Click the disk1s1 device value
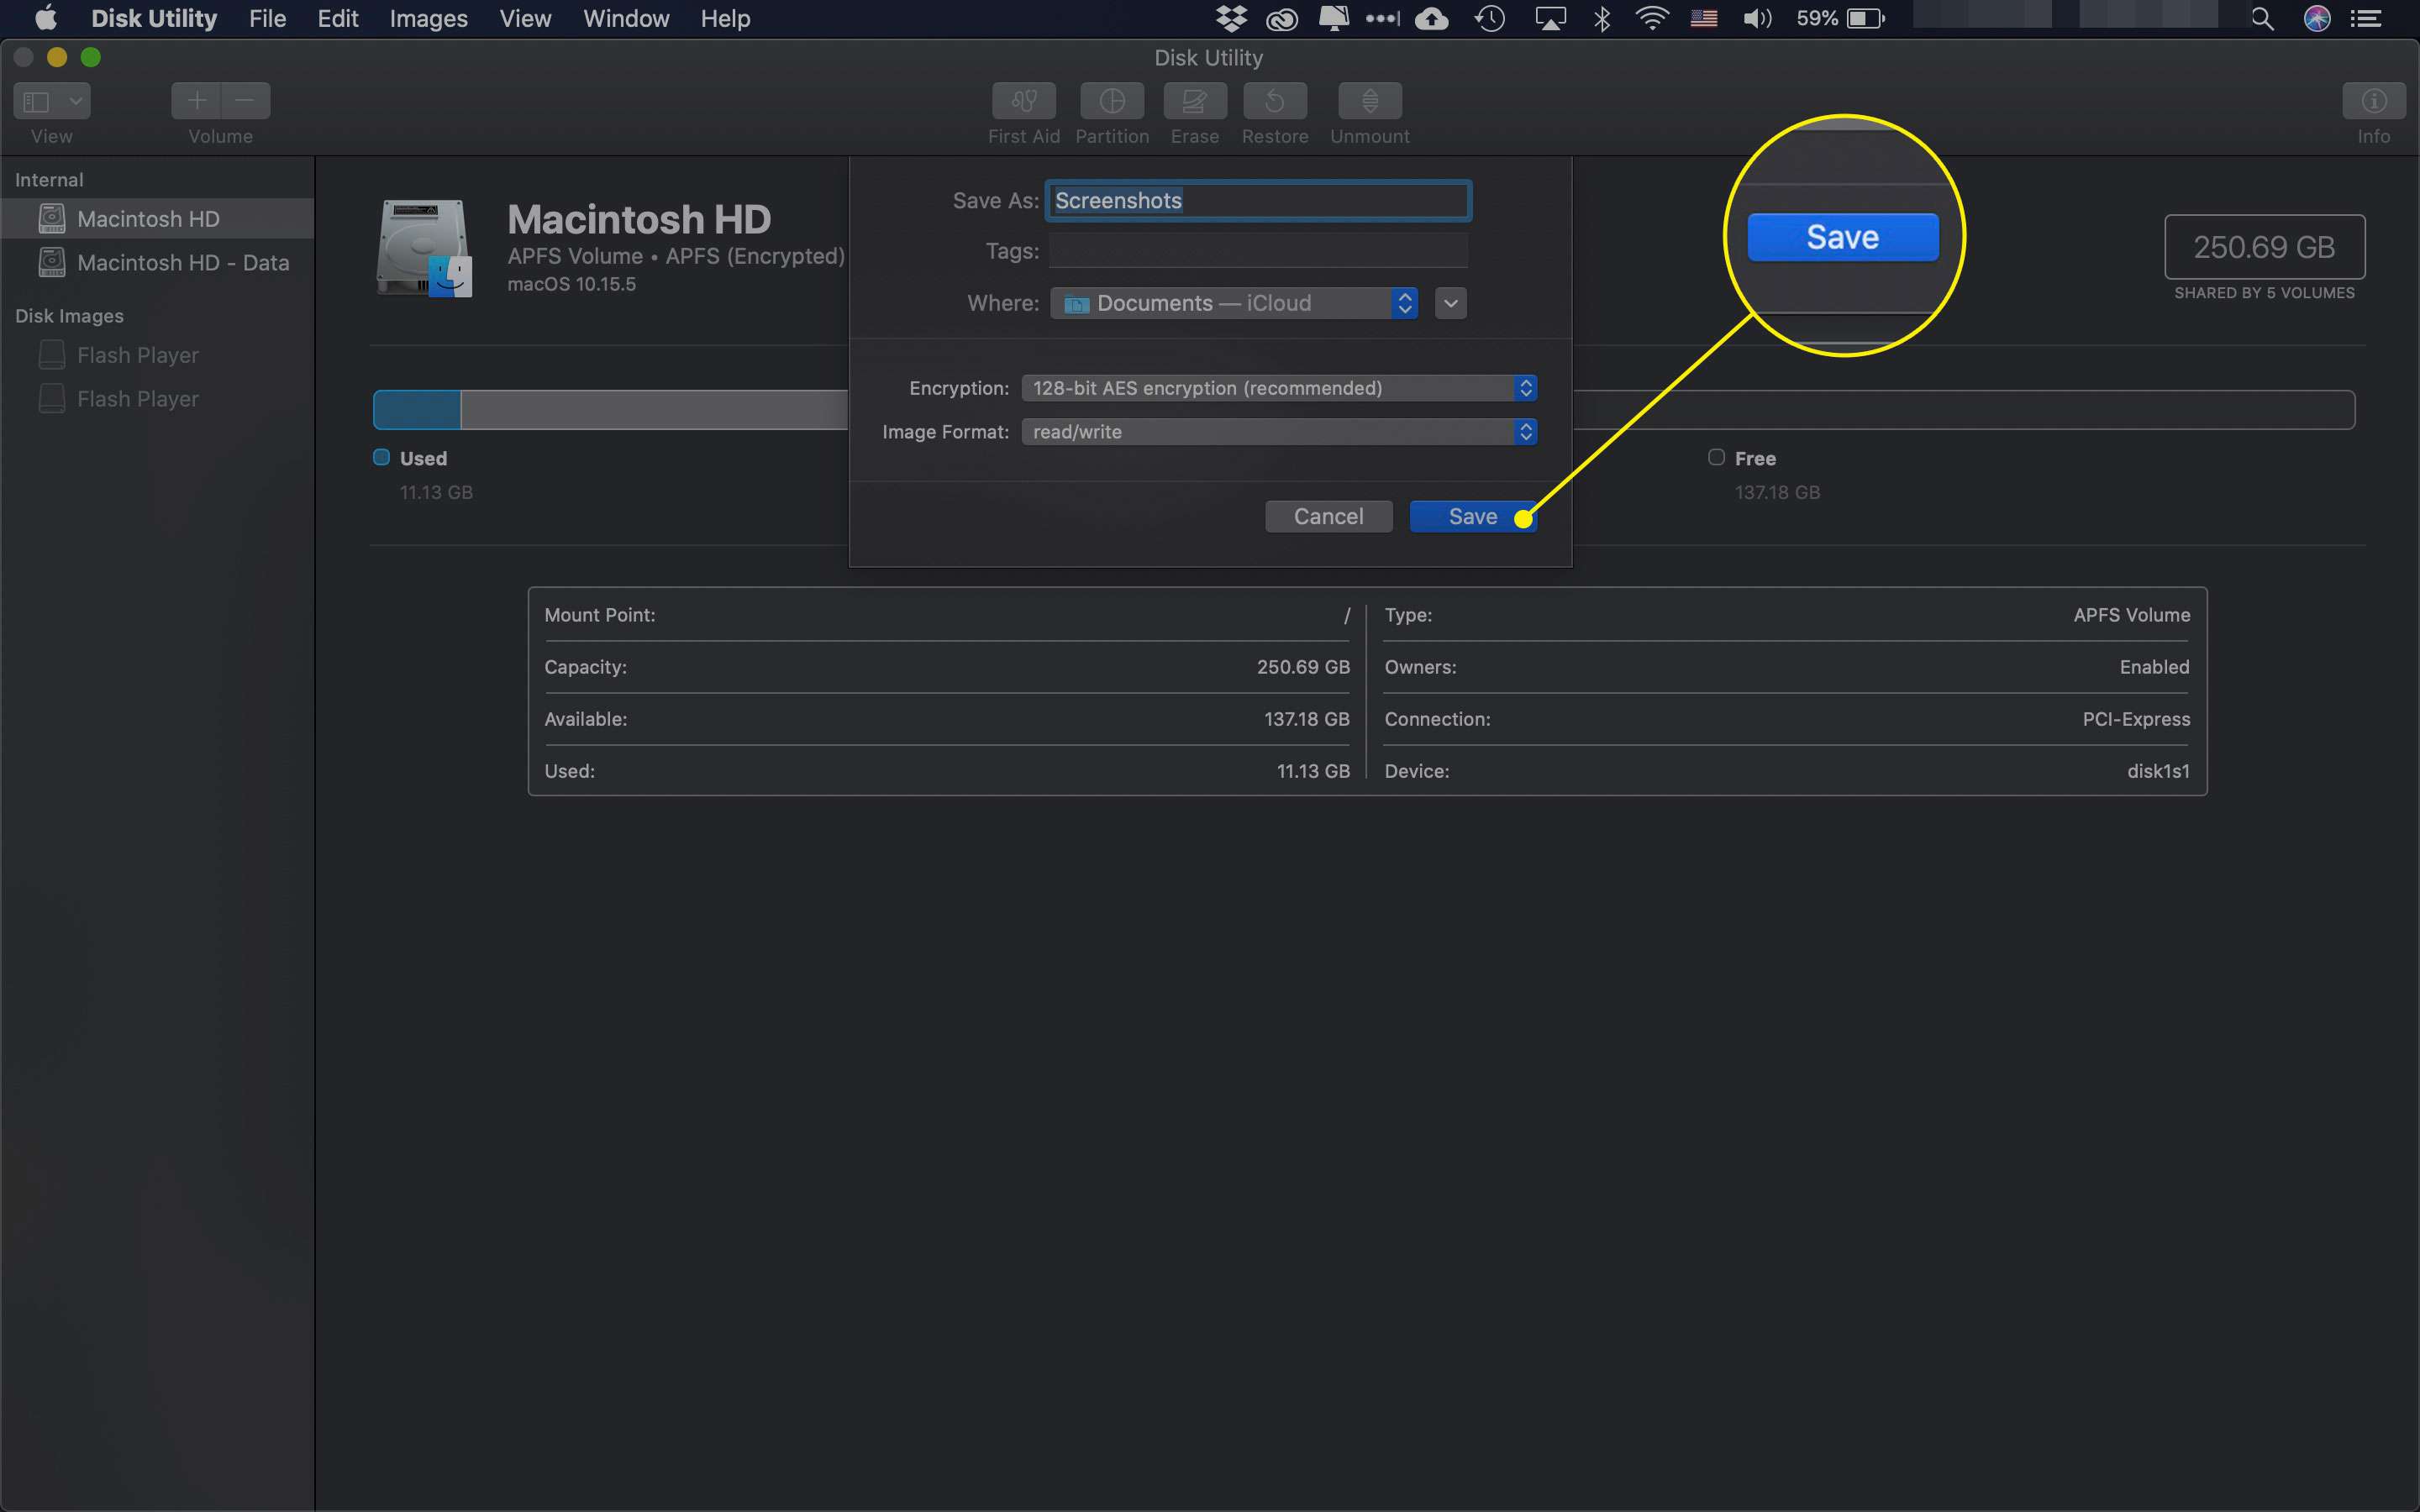 (2158, 771)
